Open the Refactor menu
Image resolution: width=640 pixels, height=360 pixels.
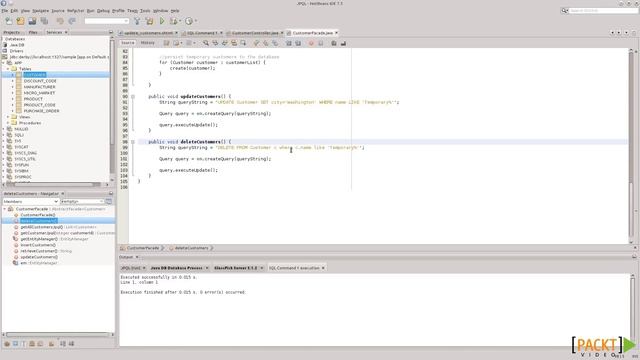click(x=76, y=11)
